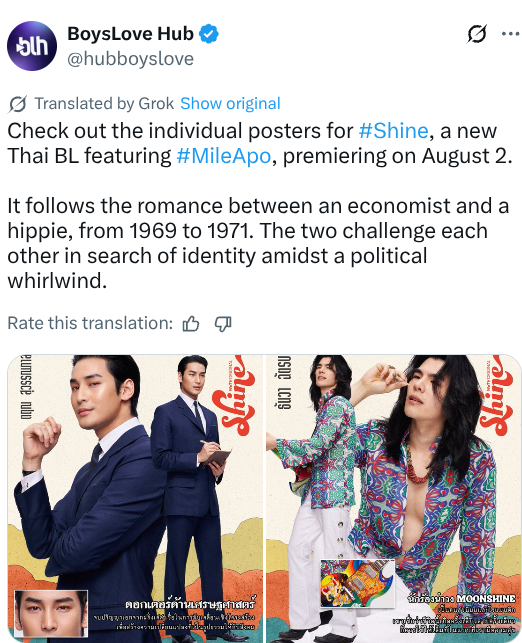
Task: Open the BoysLove Hub profile avatar
Action: 32,46
